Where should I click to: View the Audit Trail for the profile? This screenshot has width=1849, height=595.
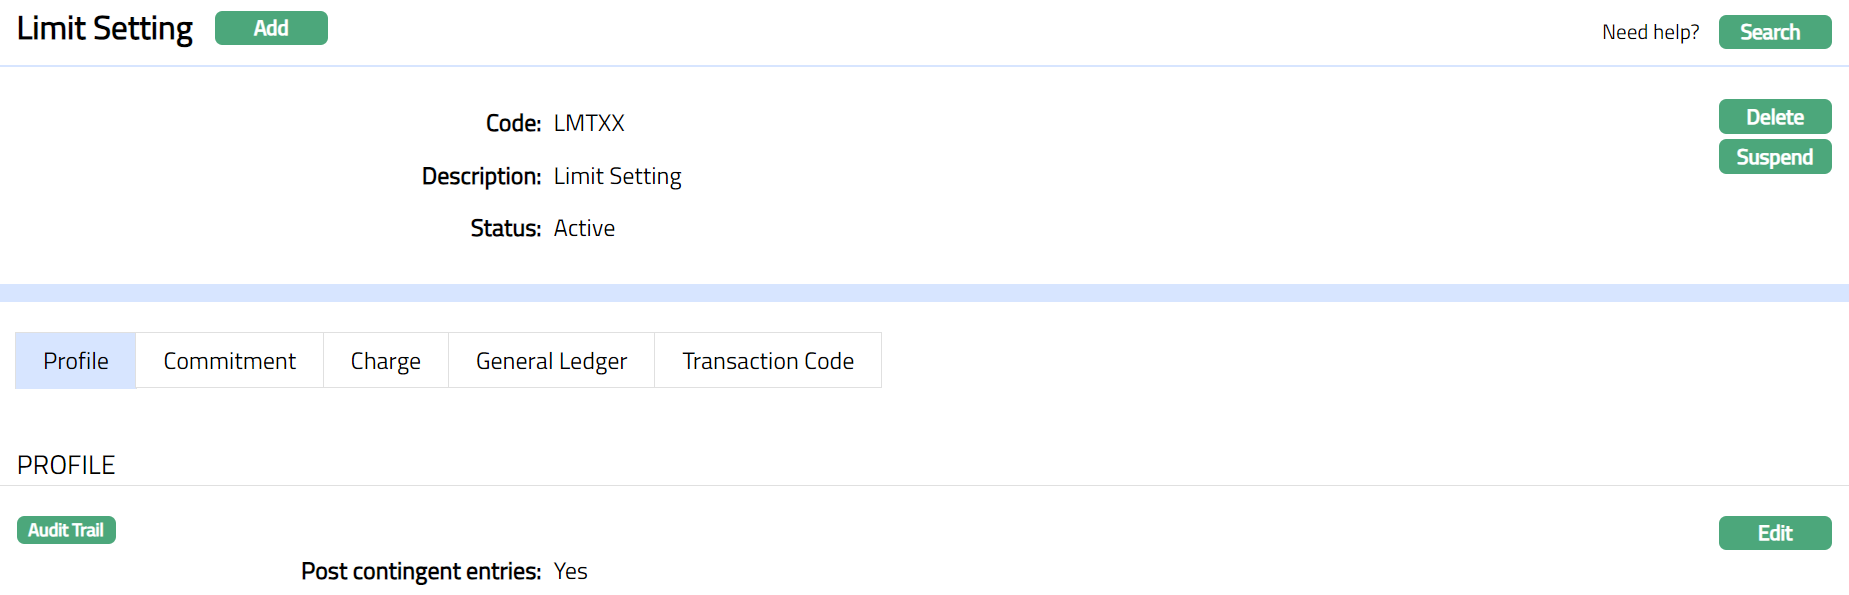66,530
